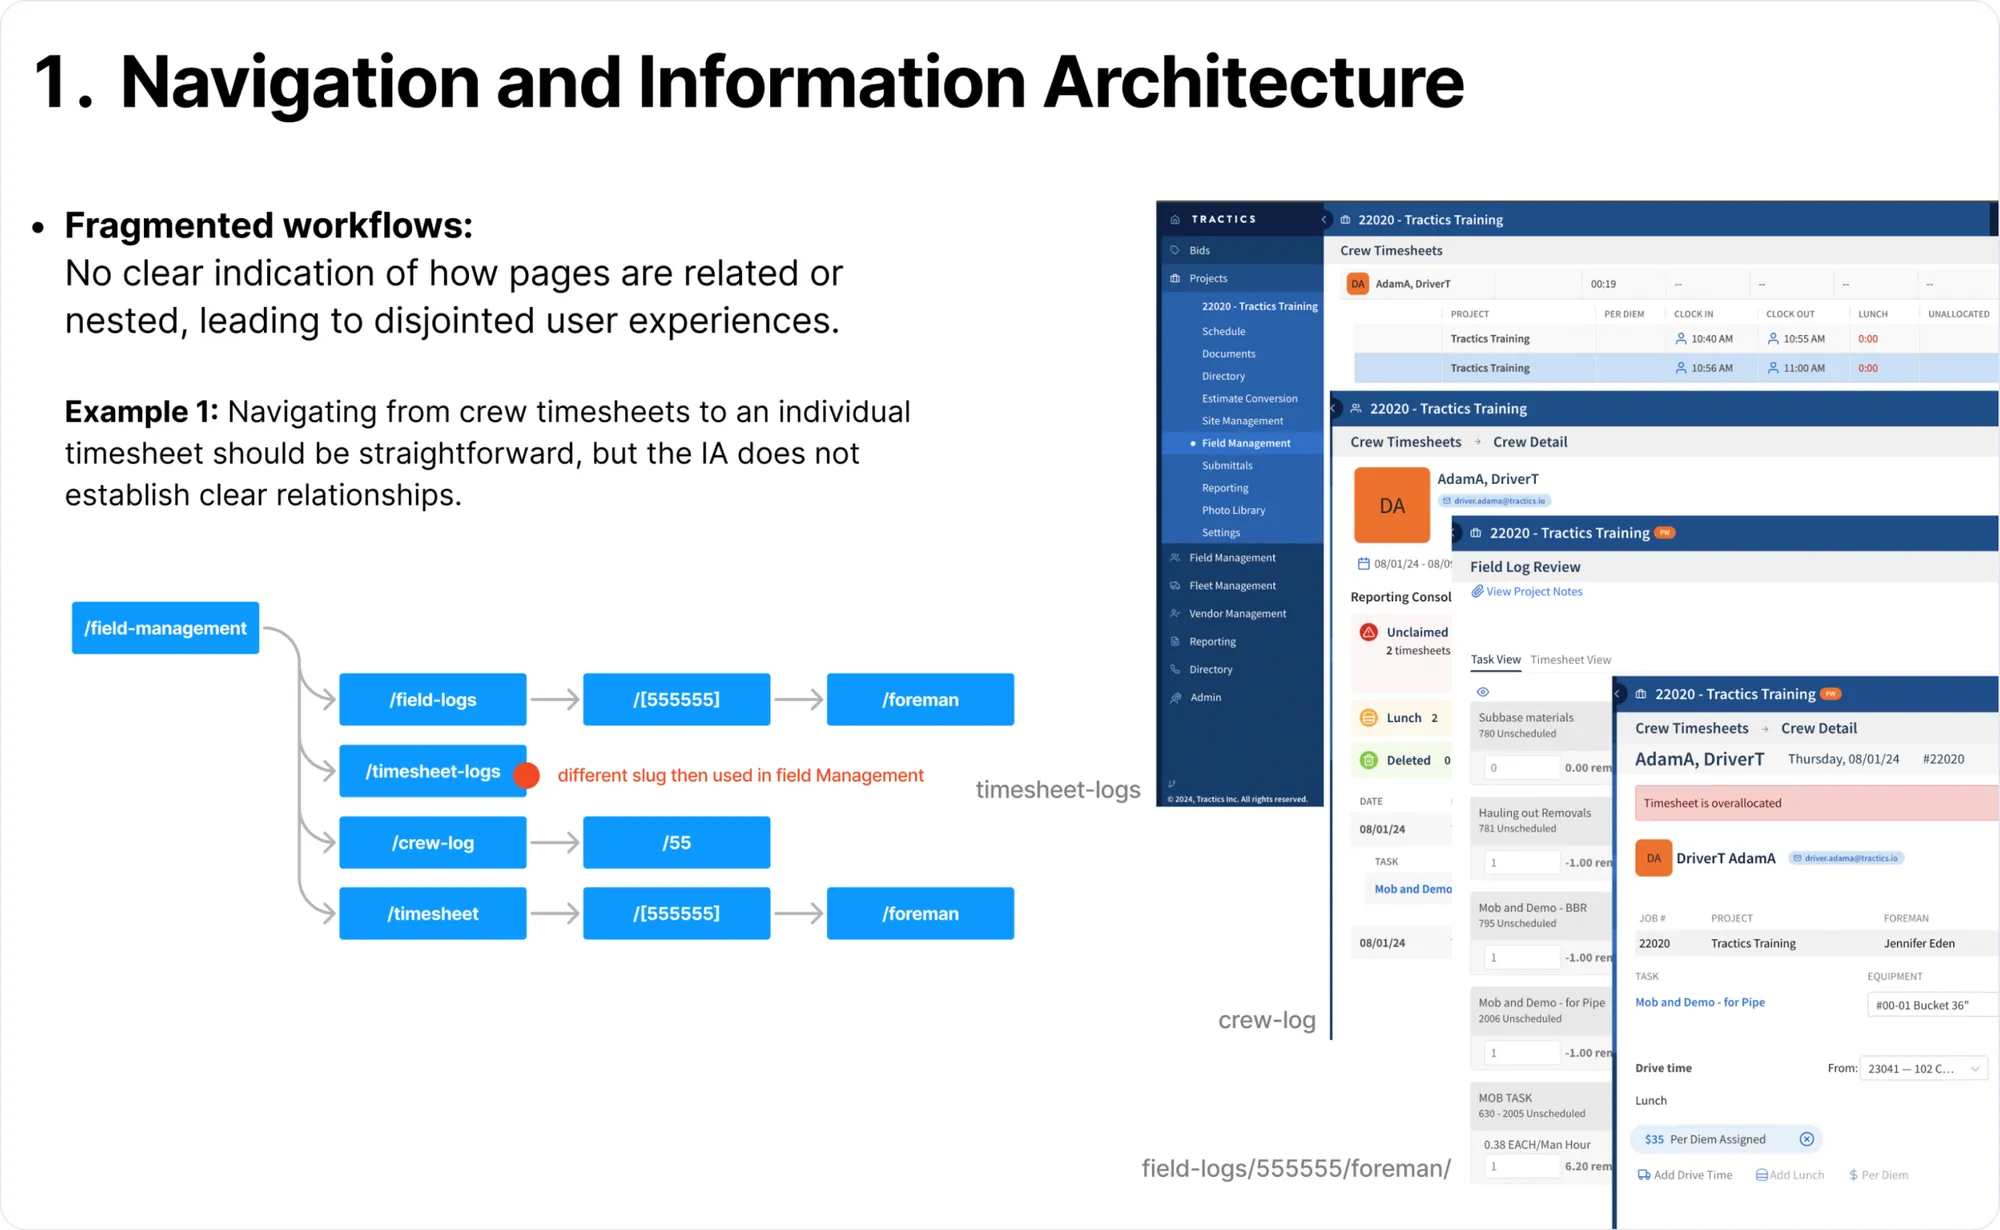Image resolution: width=2000 pixels, height=1230 pixels.
Task: Open Fleet Management in the sidebar
Action: (x=1232, y=586)
